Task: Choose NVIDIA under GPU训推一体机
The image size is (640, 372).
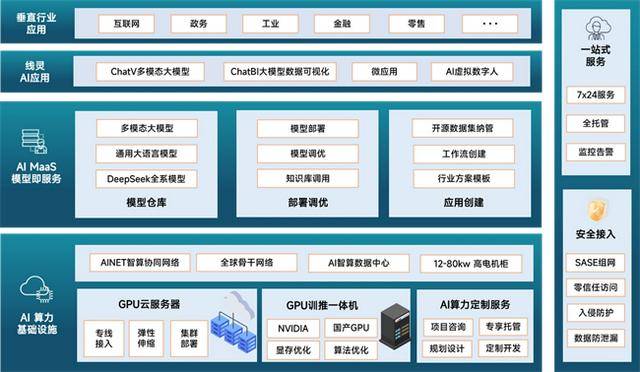Action: tap(293, 329)
